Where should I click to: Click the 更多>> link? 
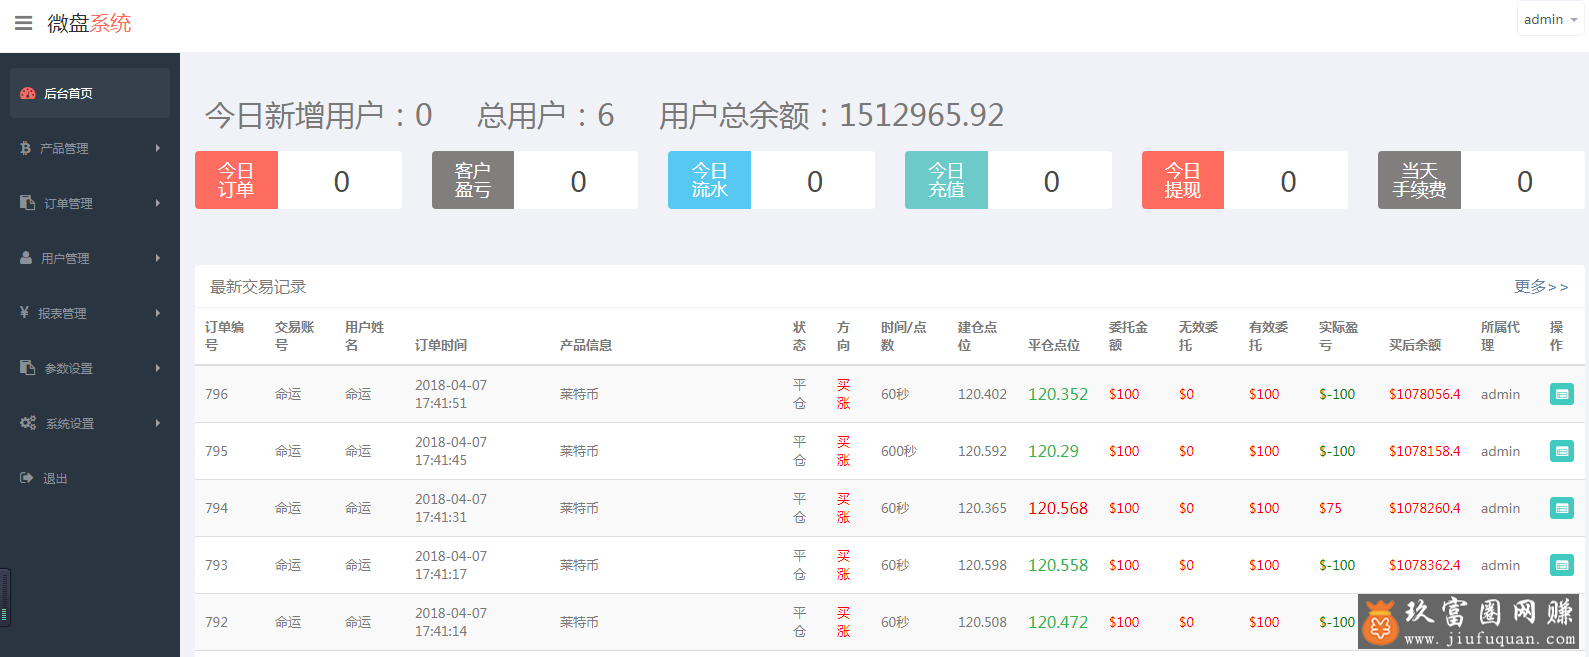(1540, 287)
